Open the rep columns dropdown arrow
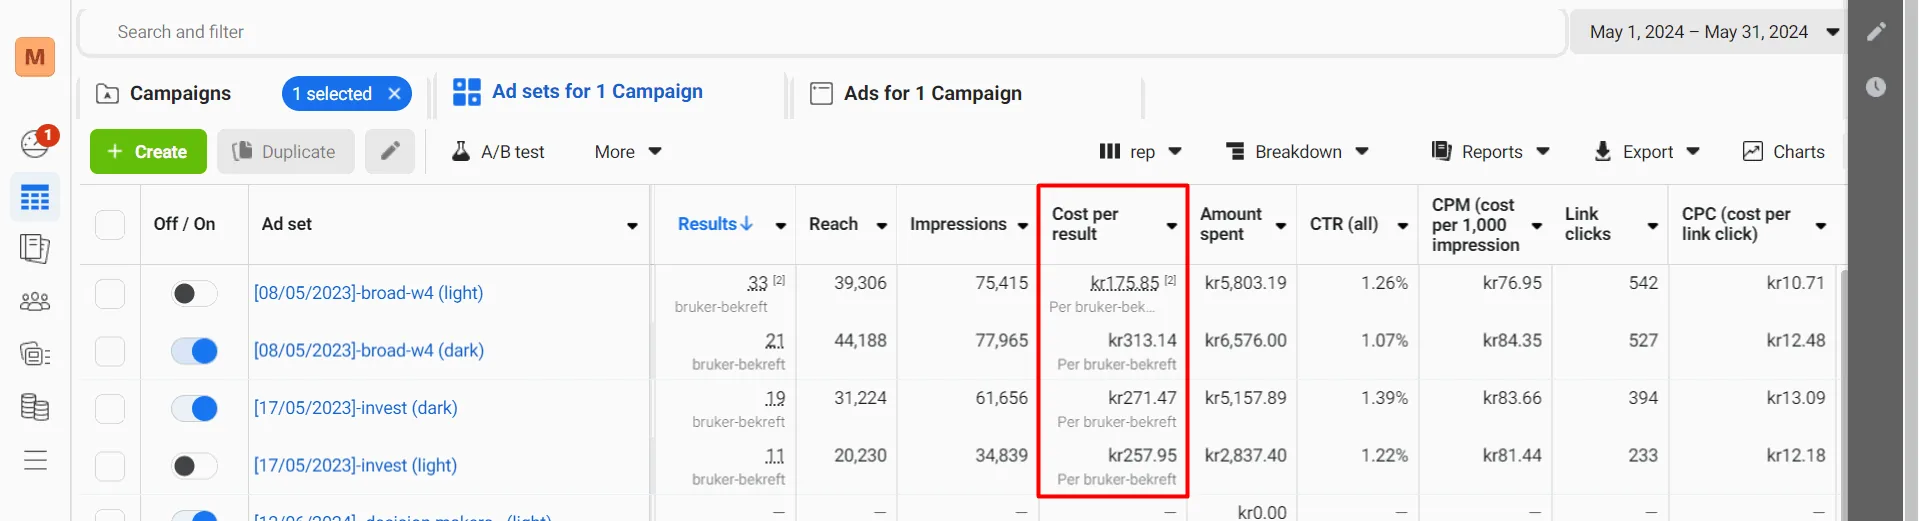 coord(1175,152)
